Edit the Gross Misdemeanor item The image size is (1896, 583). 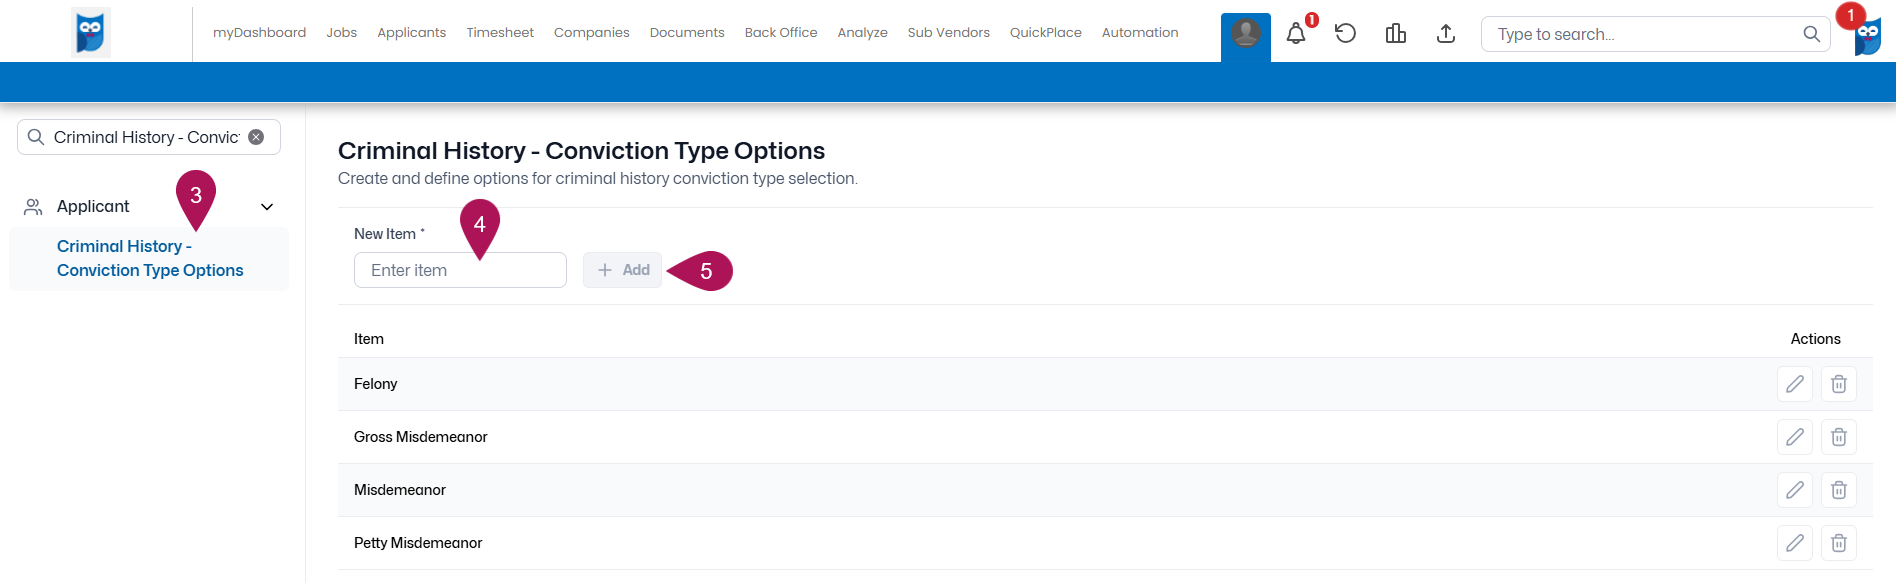(1795, 437)
